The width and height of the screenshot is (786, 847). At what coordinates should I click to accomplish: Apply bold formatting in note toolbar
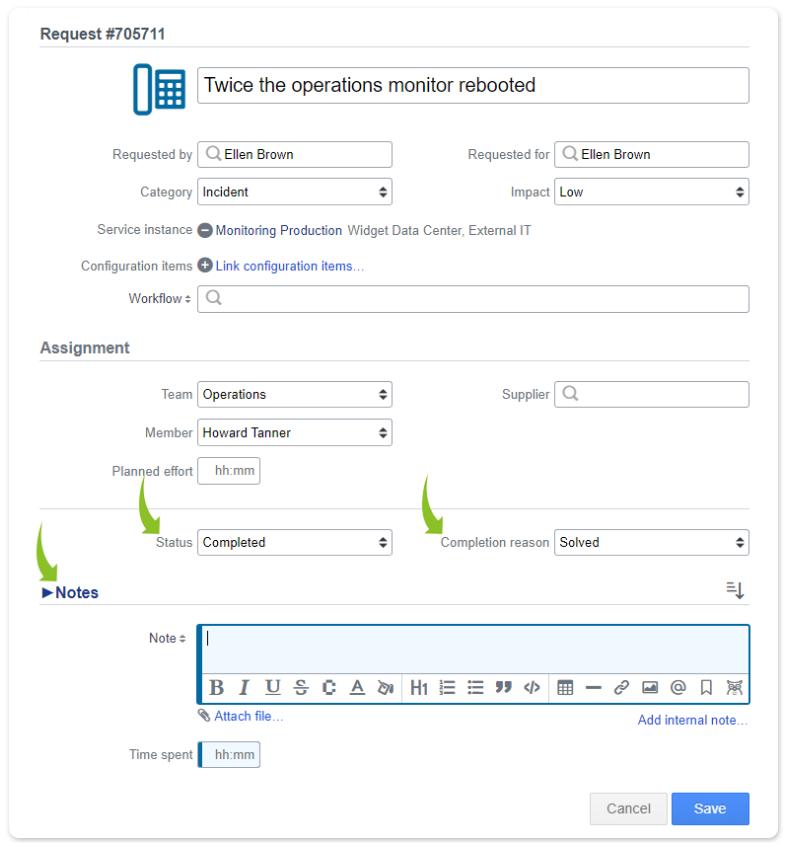(x=217, y=688)
